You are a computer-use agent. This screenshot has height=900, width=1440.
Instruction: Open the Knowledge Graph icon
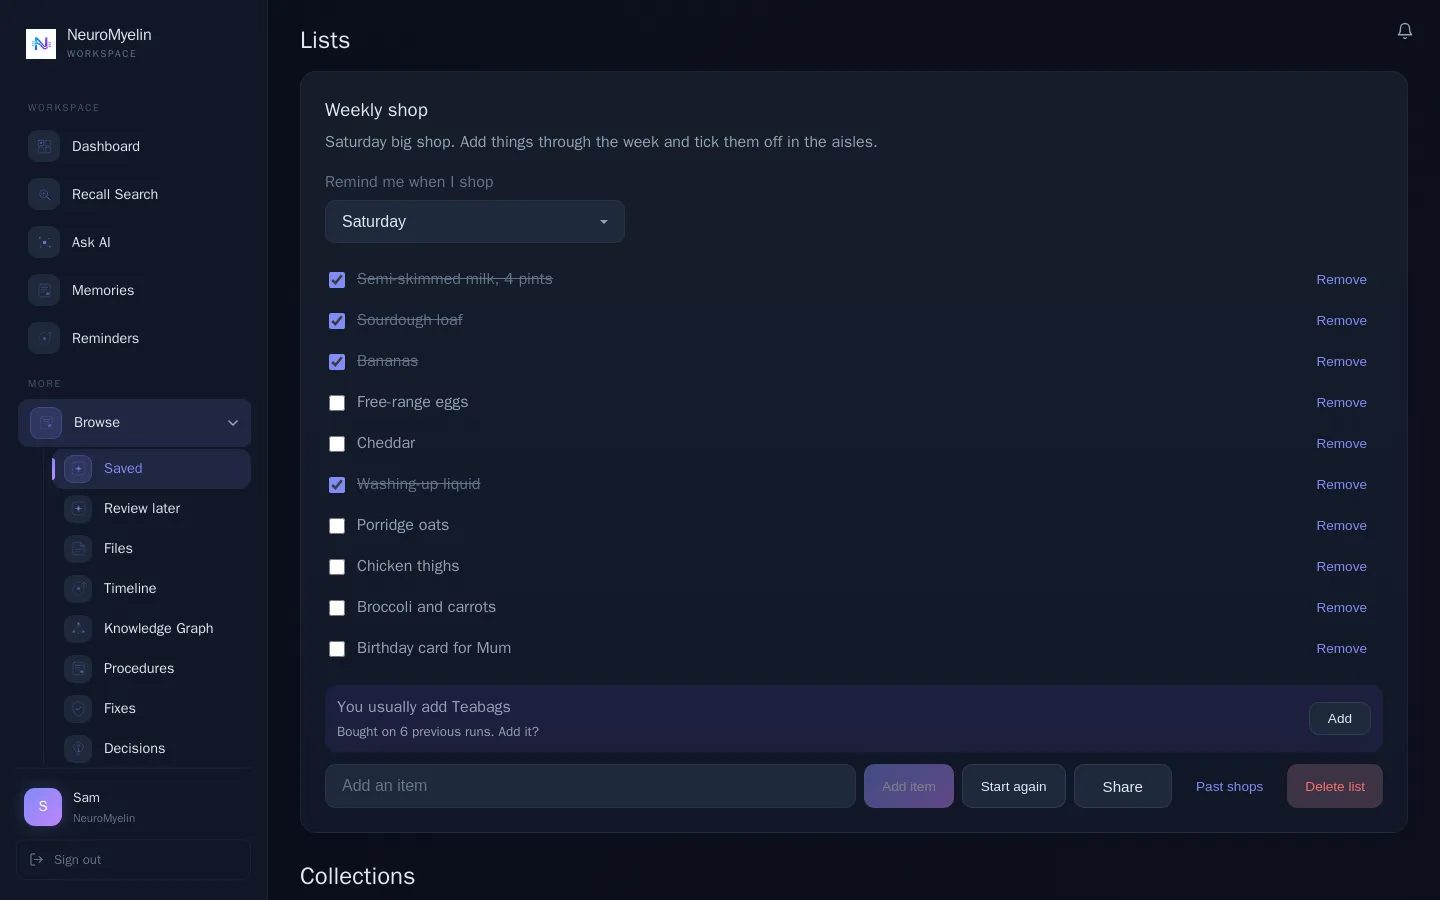tap(78, 628)
